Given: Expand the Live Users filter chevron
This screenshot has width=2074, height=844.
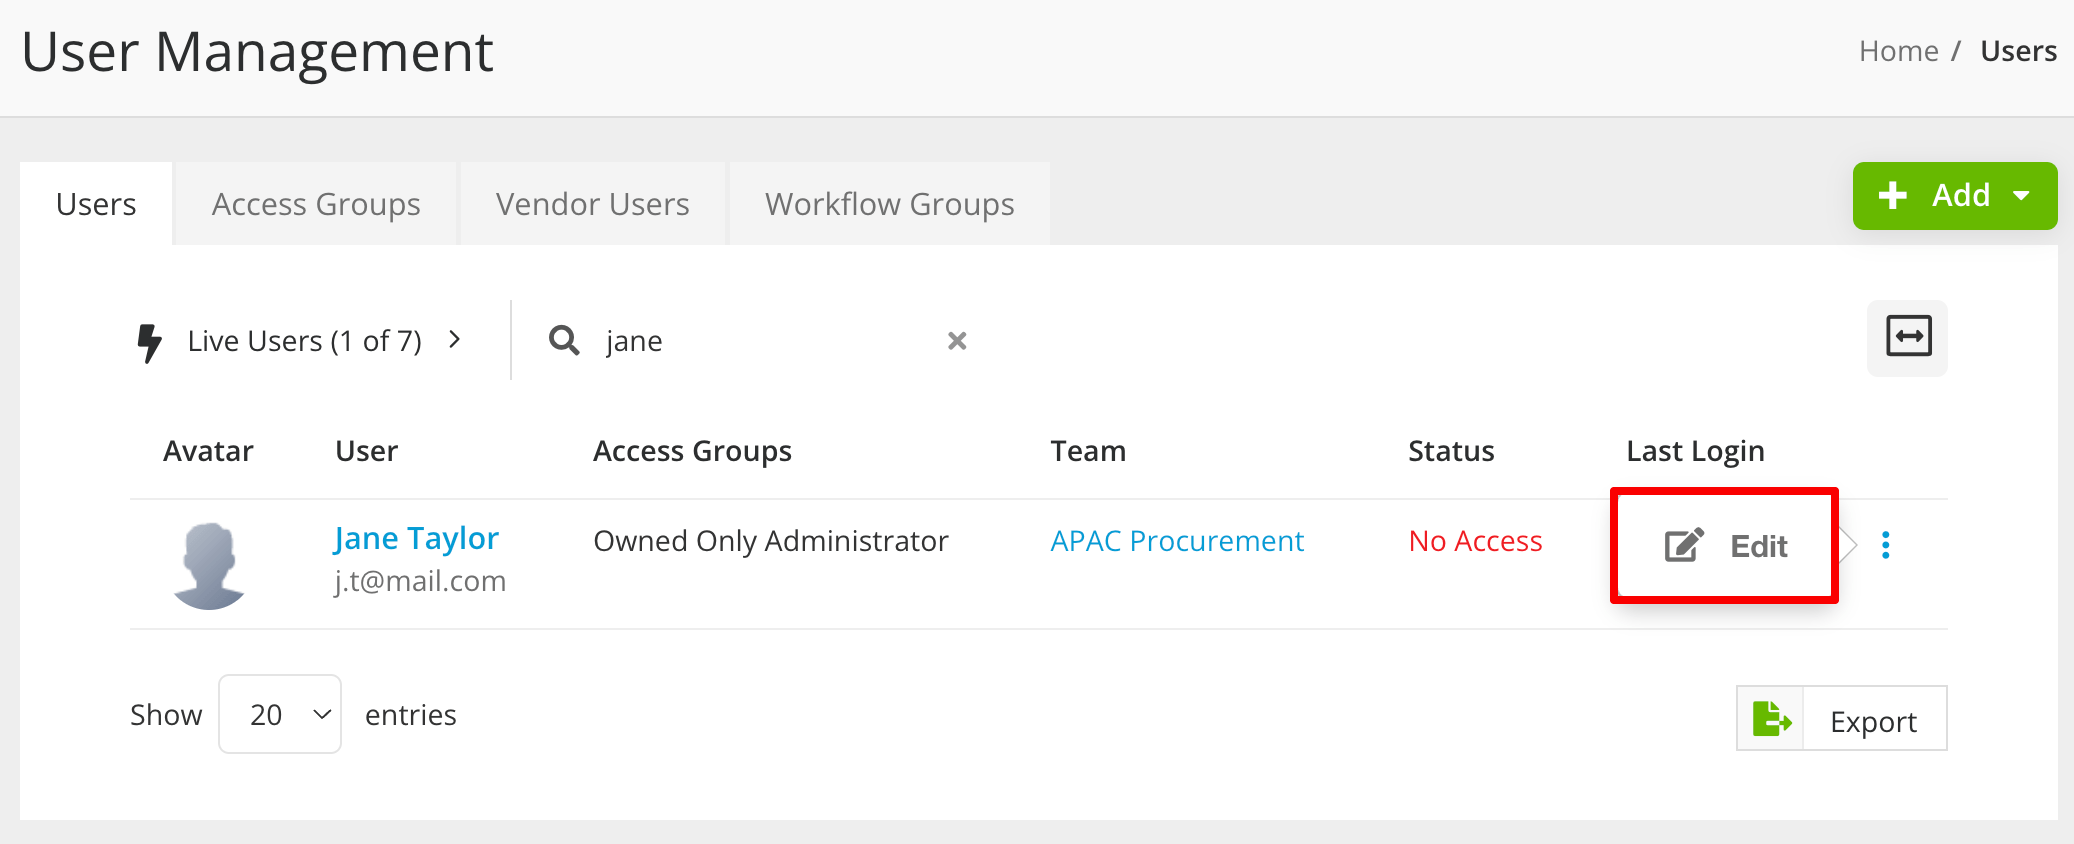Looking at the screenshot, I should (455, 340).
